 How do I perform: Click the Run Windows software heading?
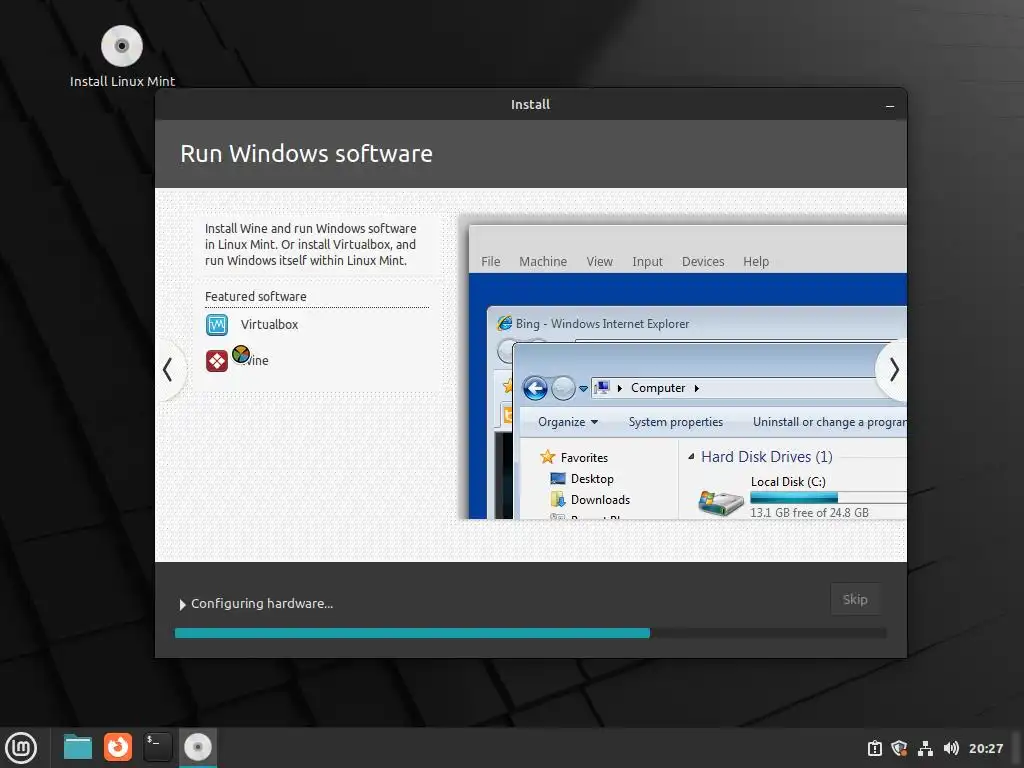(x=306, y=153)
